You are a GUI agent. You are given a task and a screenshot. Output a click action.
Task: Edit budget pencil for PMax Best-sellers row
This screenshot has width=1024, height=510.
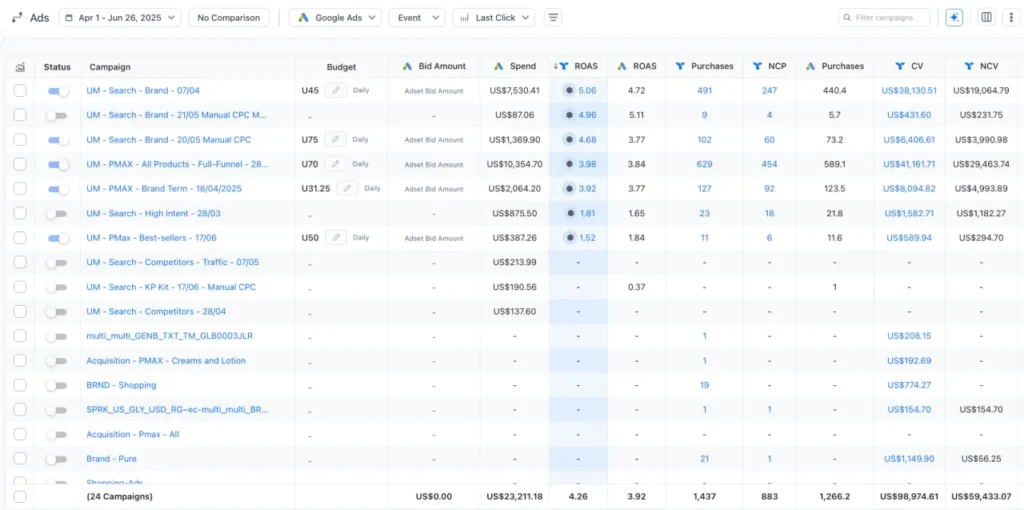click(336, 238)
